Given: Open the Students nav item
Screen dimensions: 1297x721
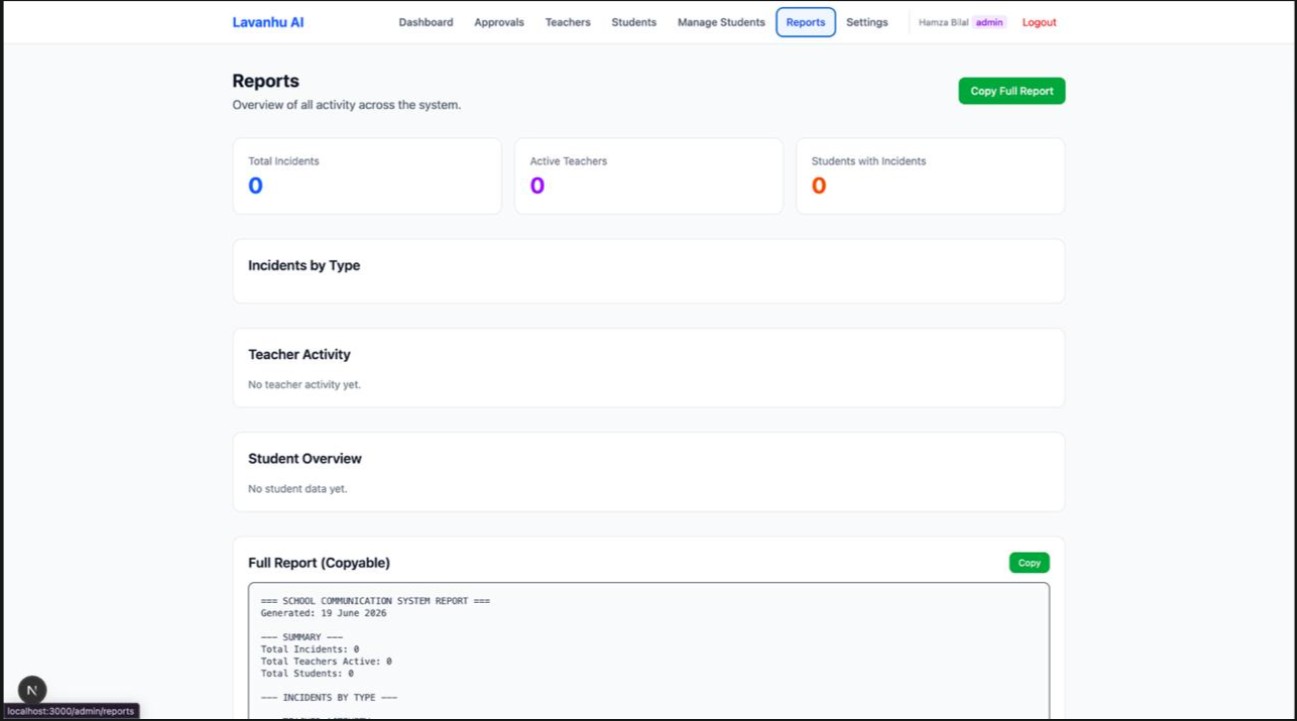Looking at the screenshot, I should [634, 22].
